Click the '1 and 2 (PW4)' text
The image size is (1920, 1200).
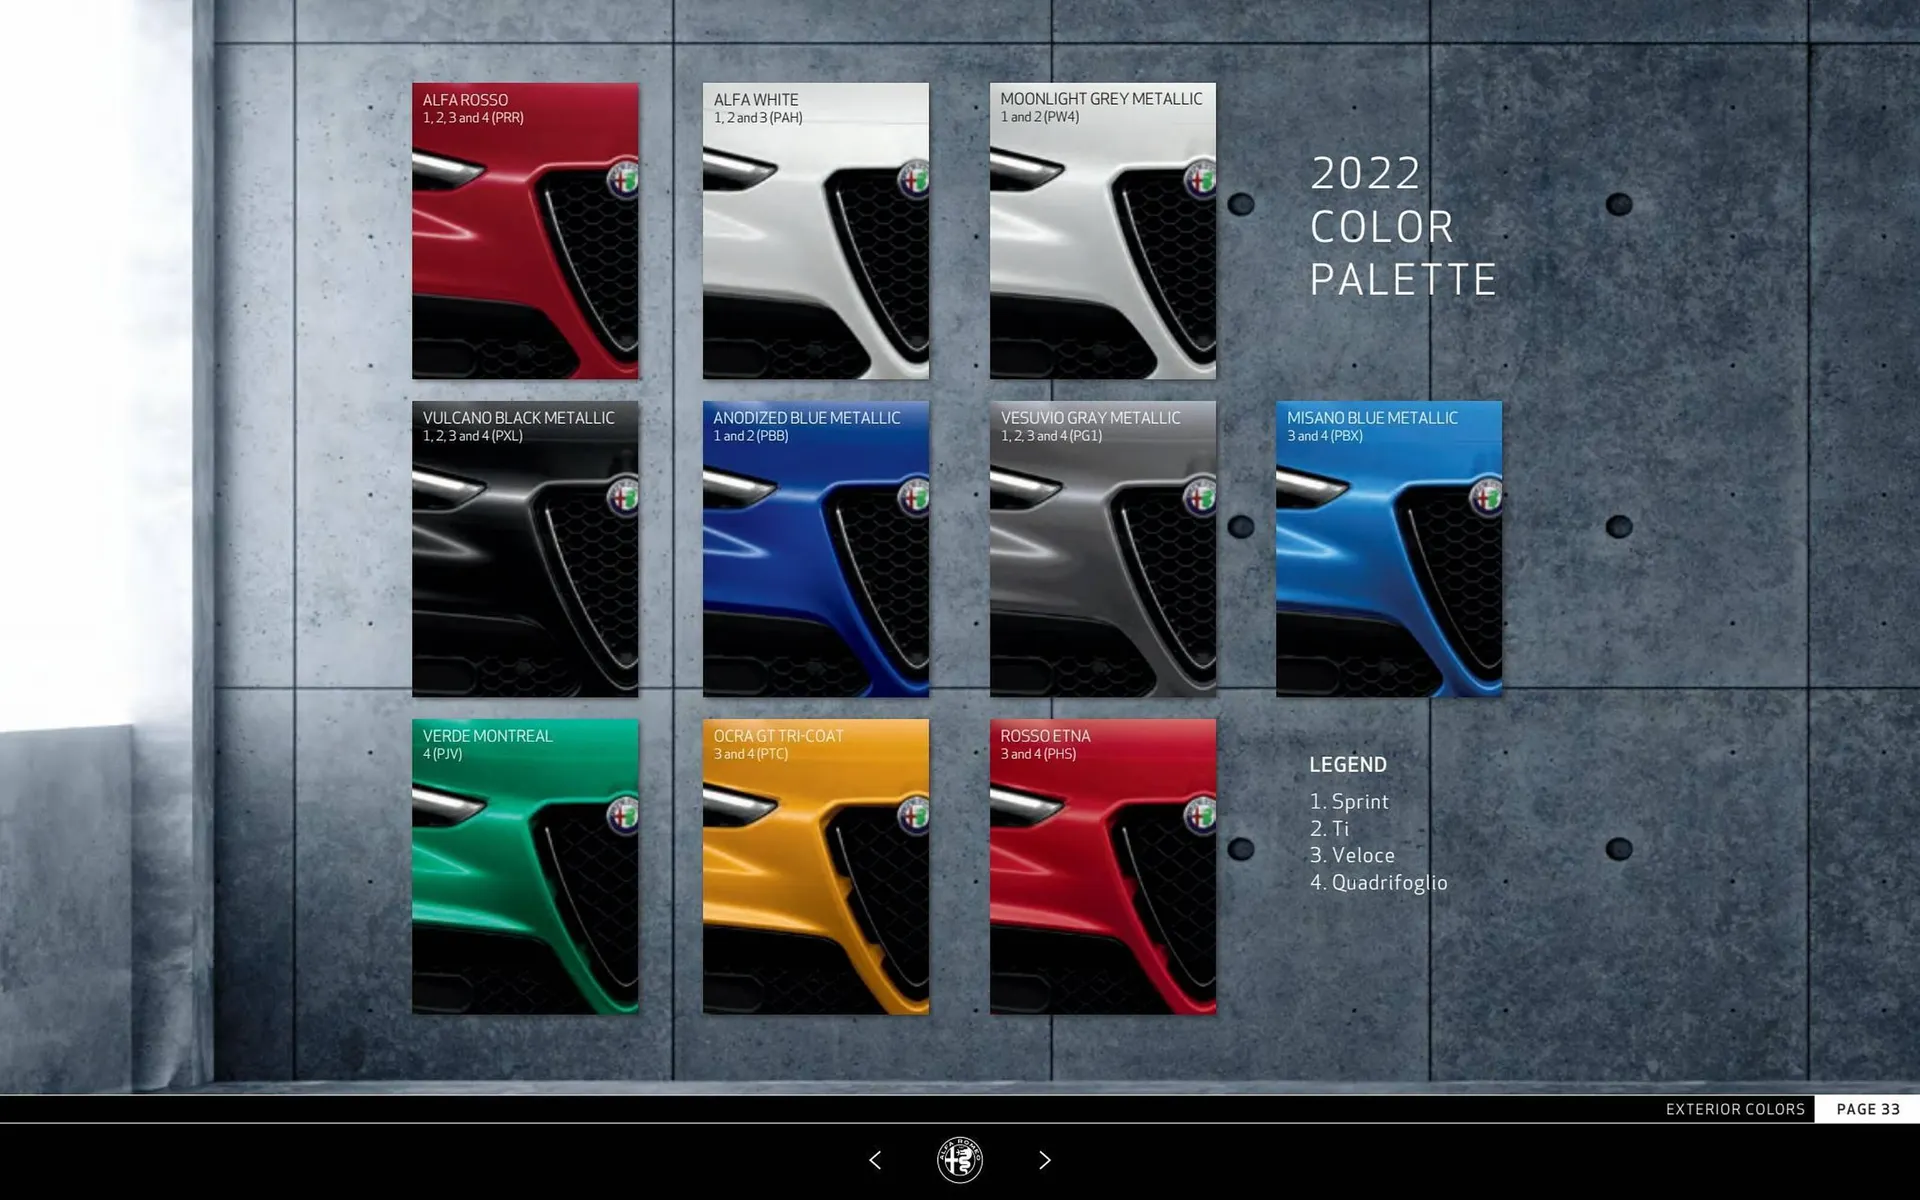point(1040,117)
